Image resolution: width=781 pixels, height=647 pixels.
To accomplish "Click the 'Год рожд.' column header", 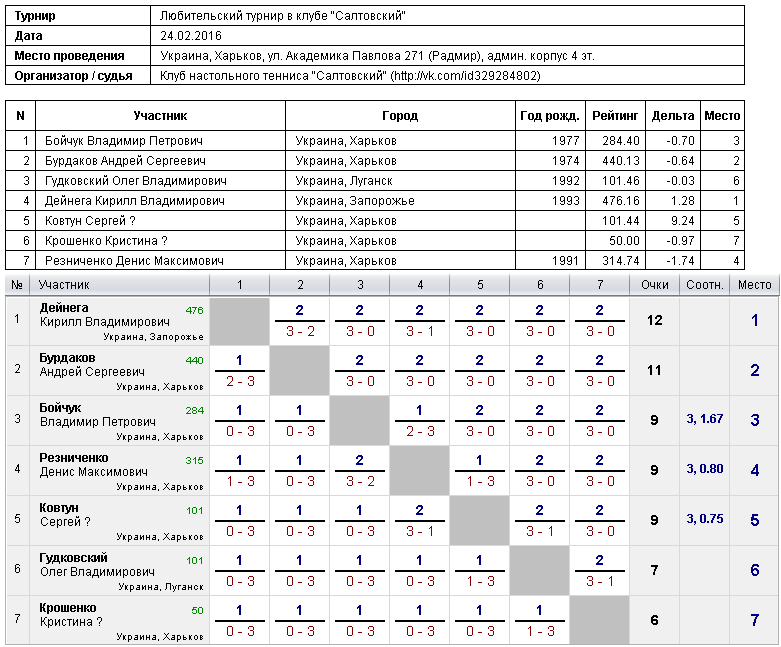I will tap(550, 116).
